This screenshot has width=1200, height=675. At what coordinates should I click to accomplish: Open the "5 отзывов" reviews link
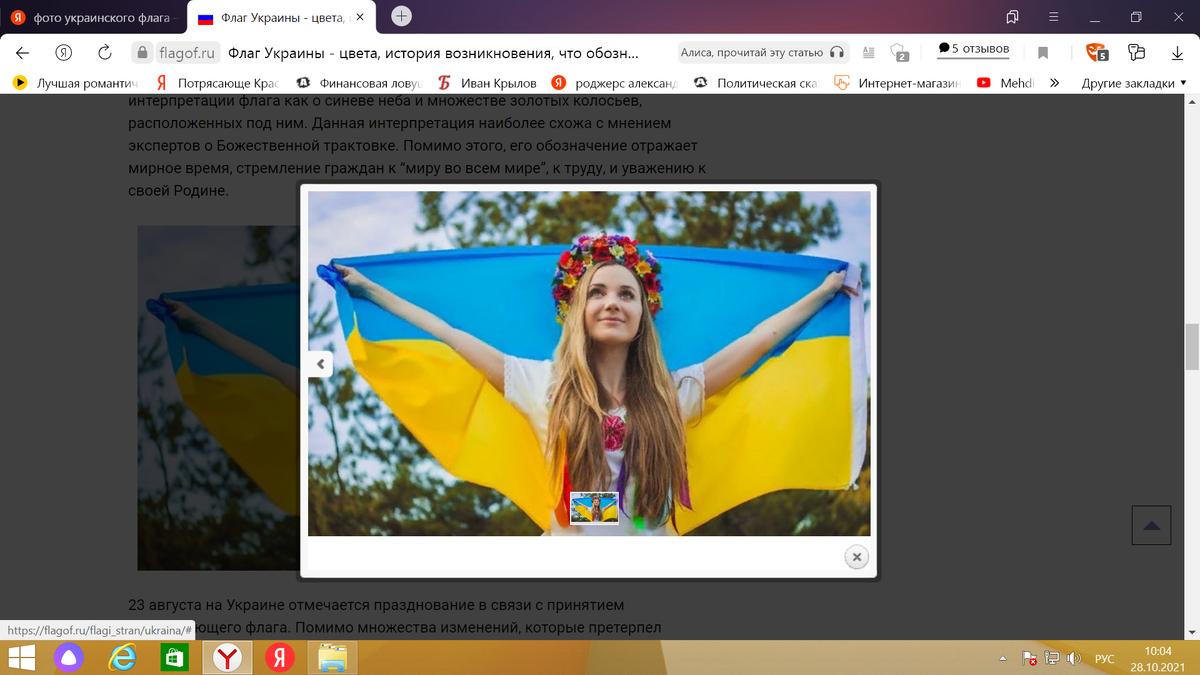point(972,51)
